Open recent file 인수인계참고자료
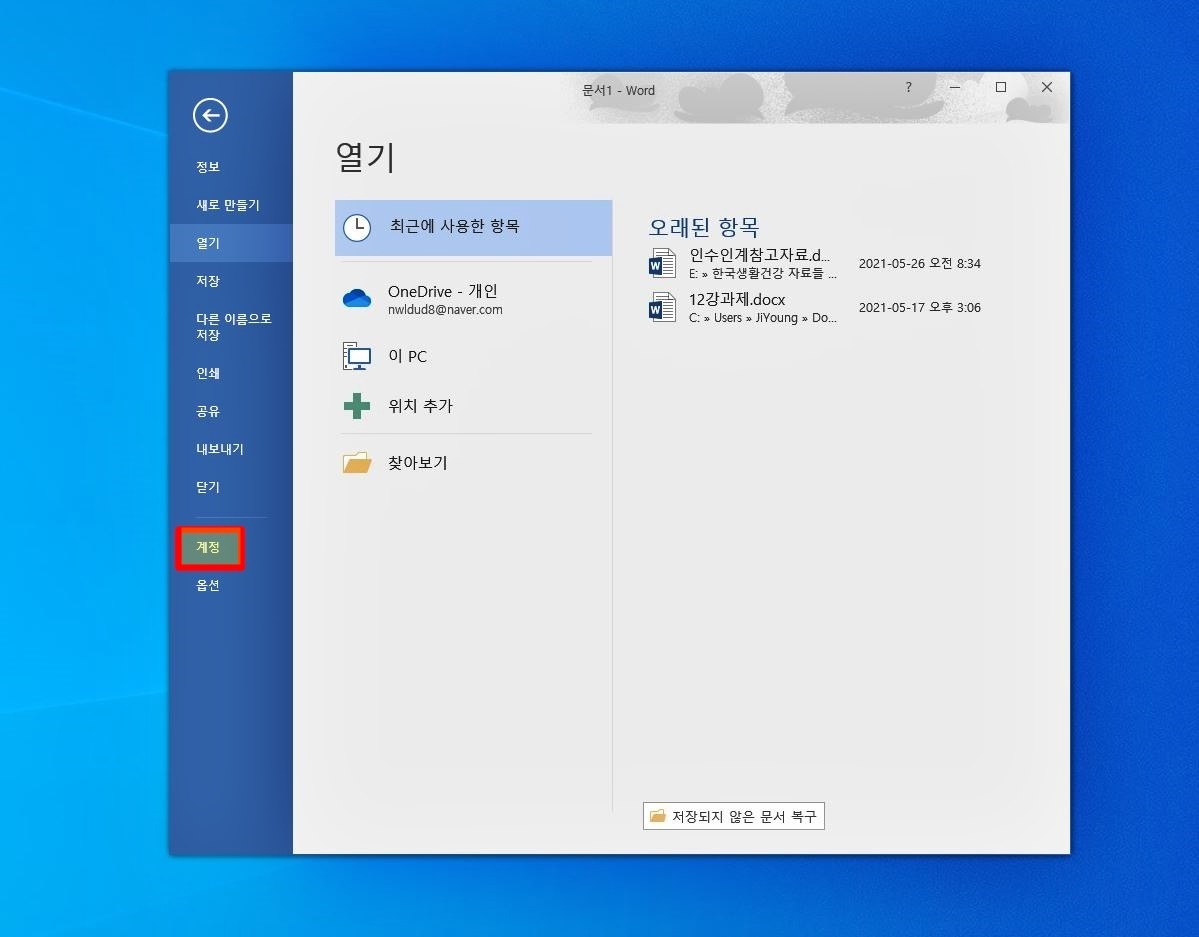The width and height of the screenshot is (1199, 937). (x=817, y=263)
